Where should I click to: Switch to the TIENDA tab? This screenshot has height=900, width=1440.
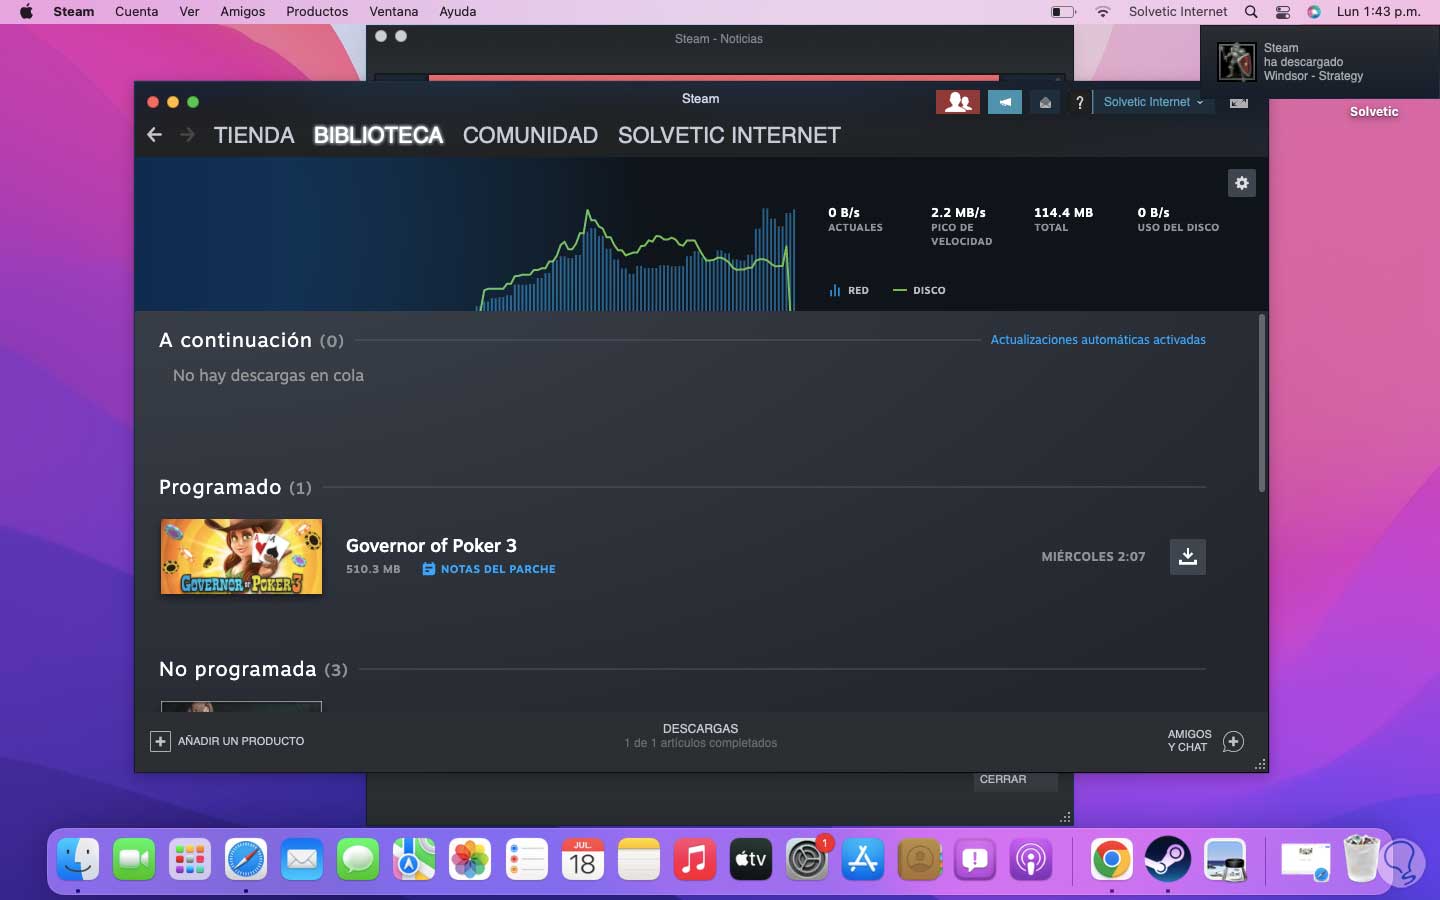coord(254,135)
